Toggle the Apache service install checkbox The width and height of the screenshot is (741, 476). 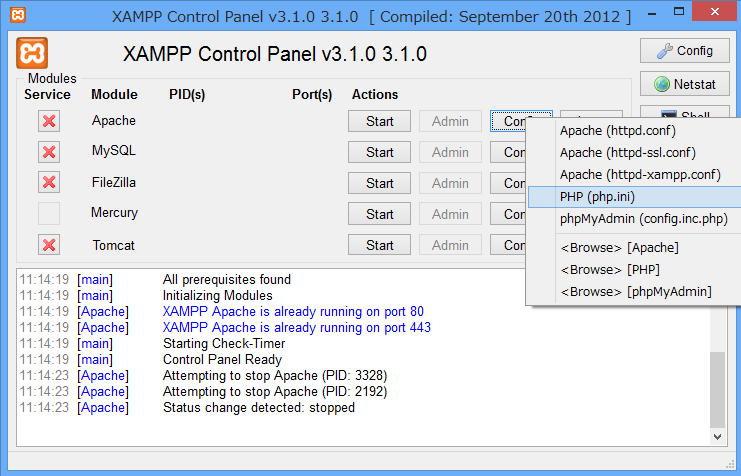[x=49, y=121]
